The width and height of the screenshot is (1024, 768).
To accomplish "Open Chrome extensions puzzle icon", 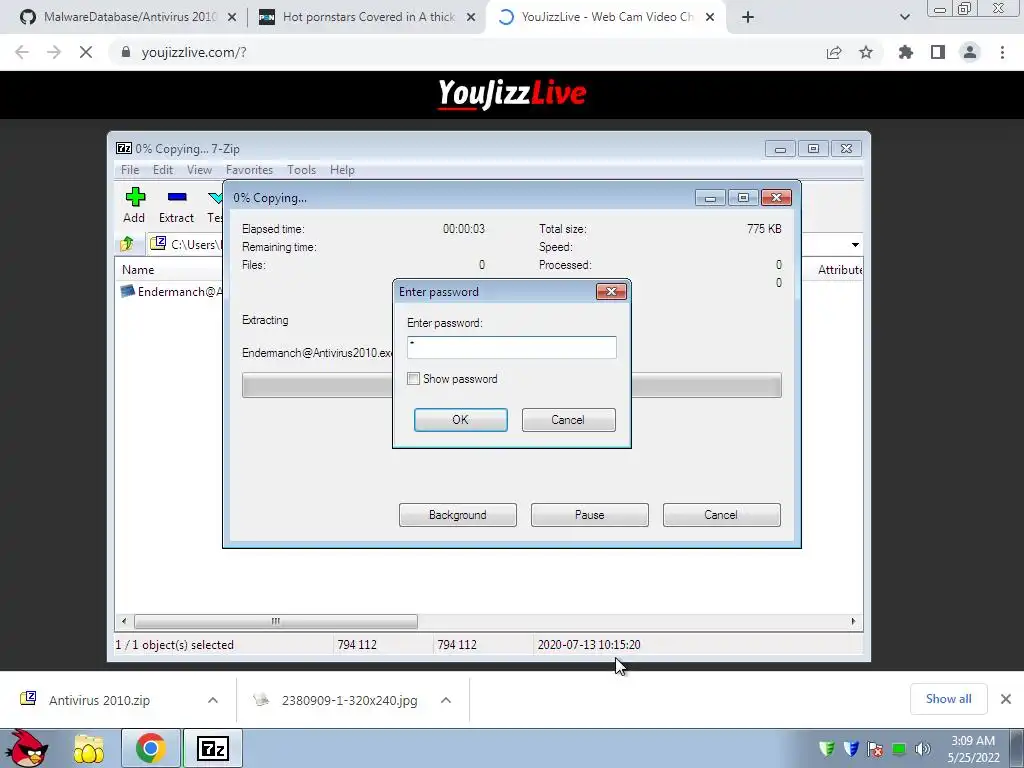I will tap(906, 52).
